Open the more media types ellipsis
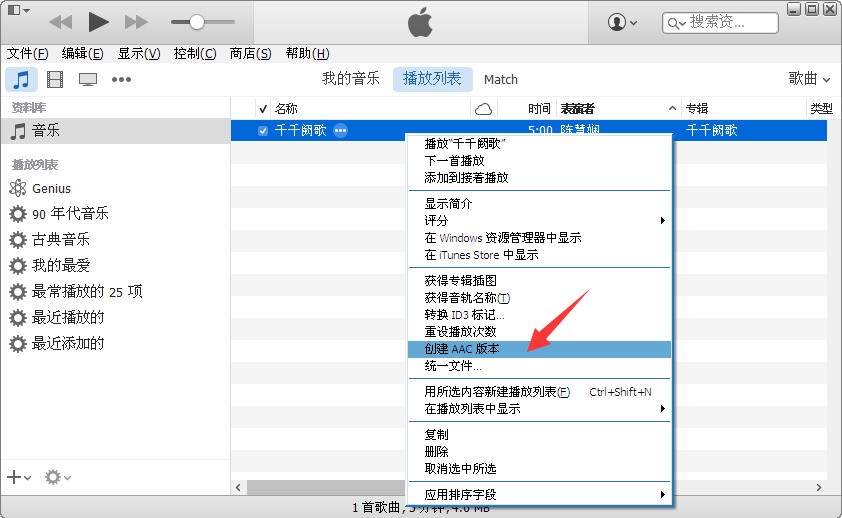The height and width of the screenshot is (518, 842). (x=121, y=79)
